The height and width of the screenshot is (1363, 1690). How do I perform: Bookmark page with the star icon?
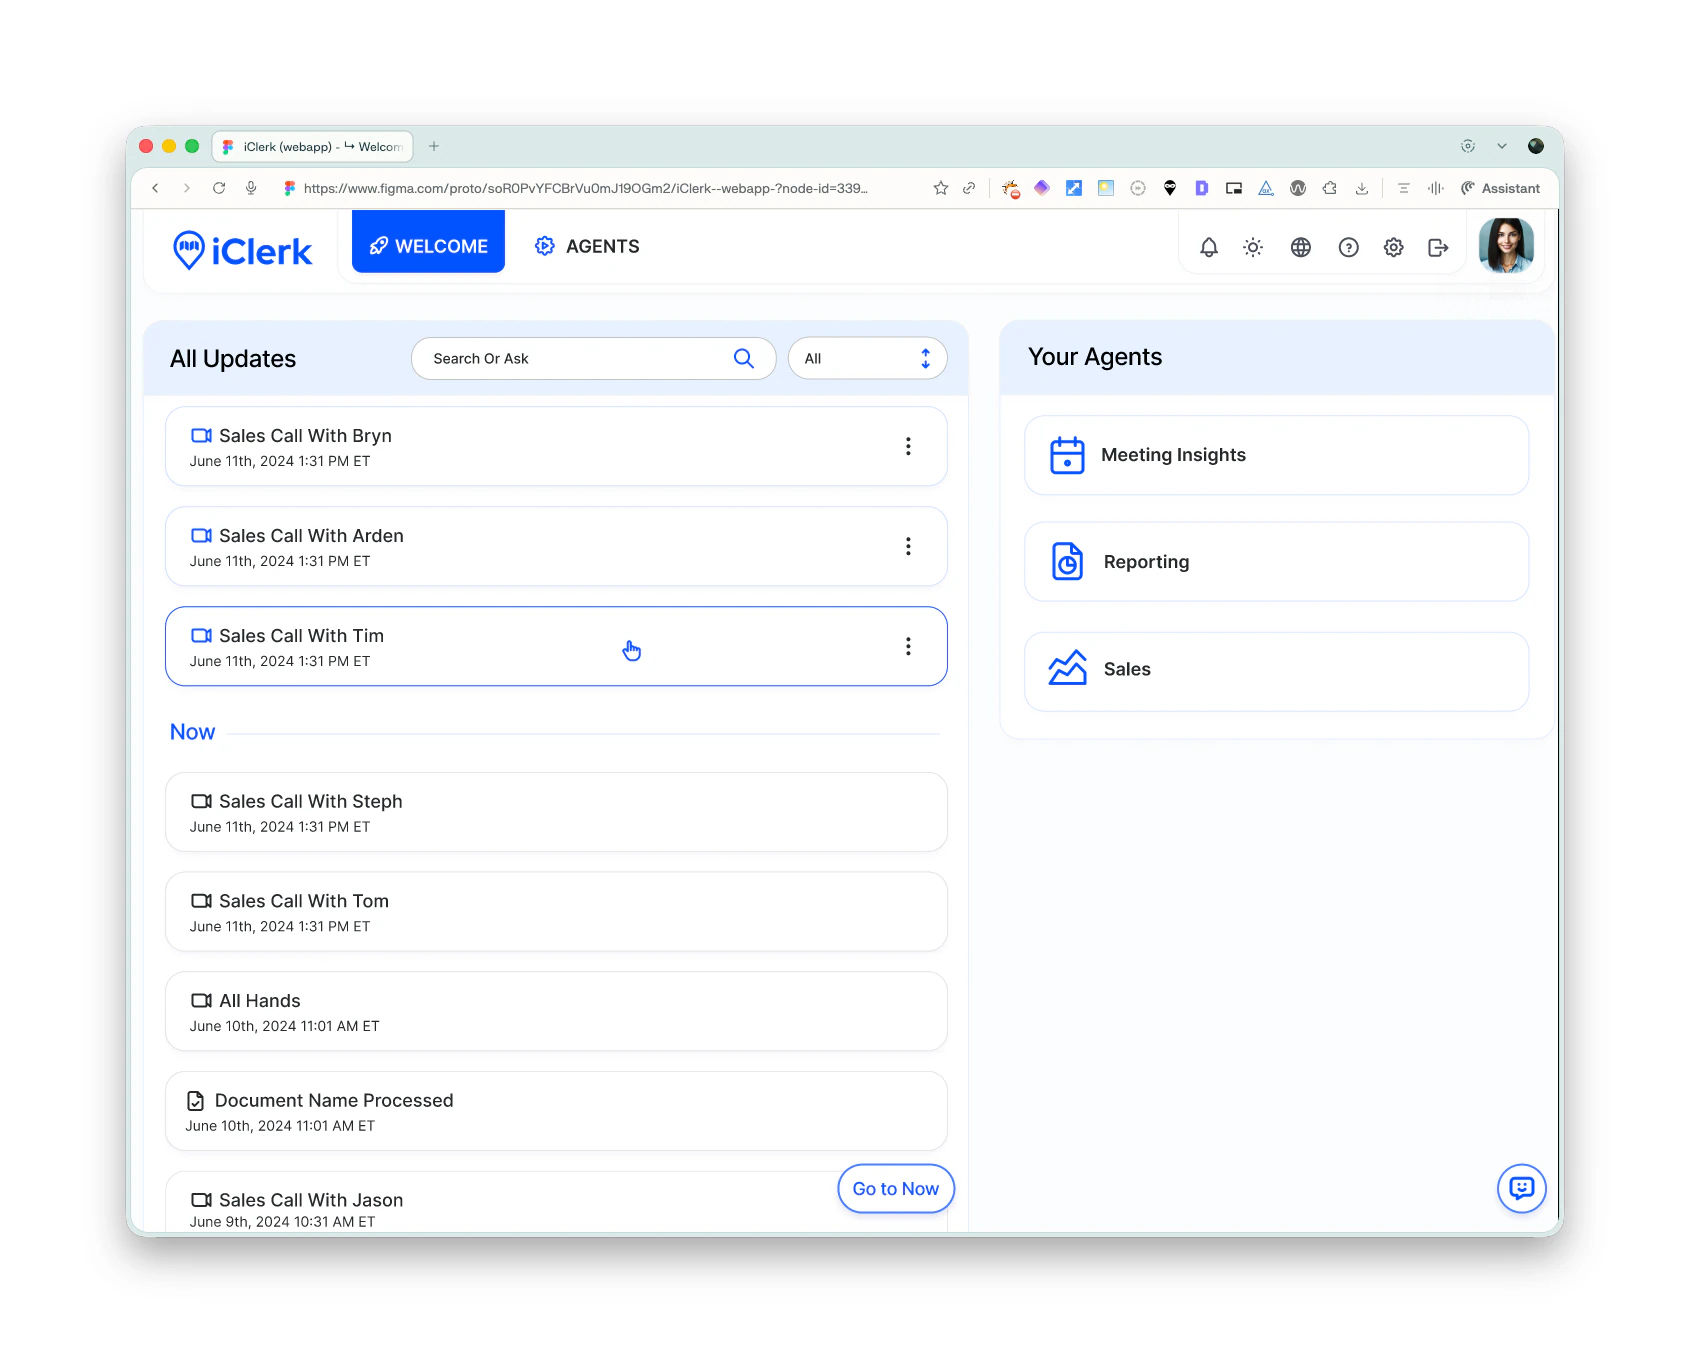click(x=941, y=188)
